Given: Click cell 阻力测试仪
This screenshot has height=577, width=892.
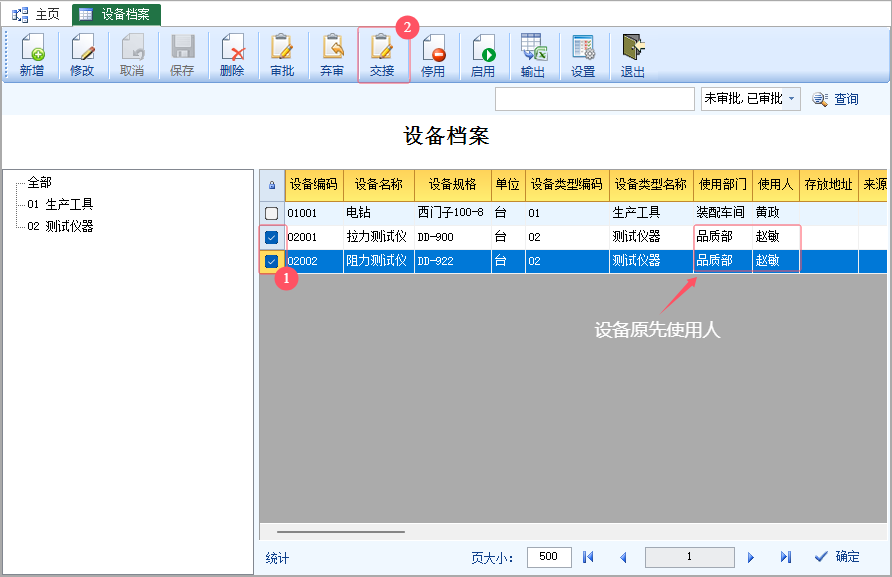Looking at the screenshot, I should 377,261.
